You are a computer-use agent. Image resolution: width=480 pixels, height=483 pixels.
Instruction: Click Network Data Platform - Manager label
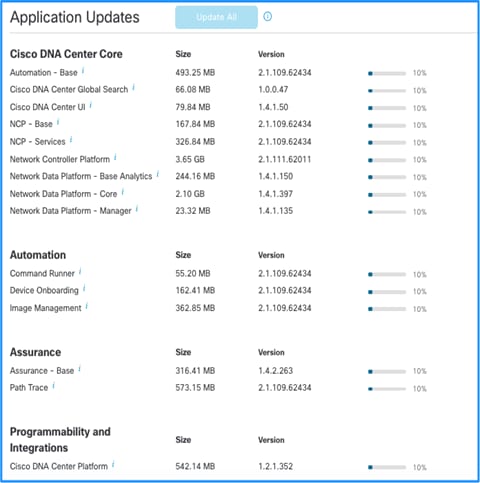(71, 211)
